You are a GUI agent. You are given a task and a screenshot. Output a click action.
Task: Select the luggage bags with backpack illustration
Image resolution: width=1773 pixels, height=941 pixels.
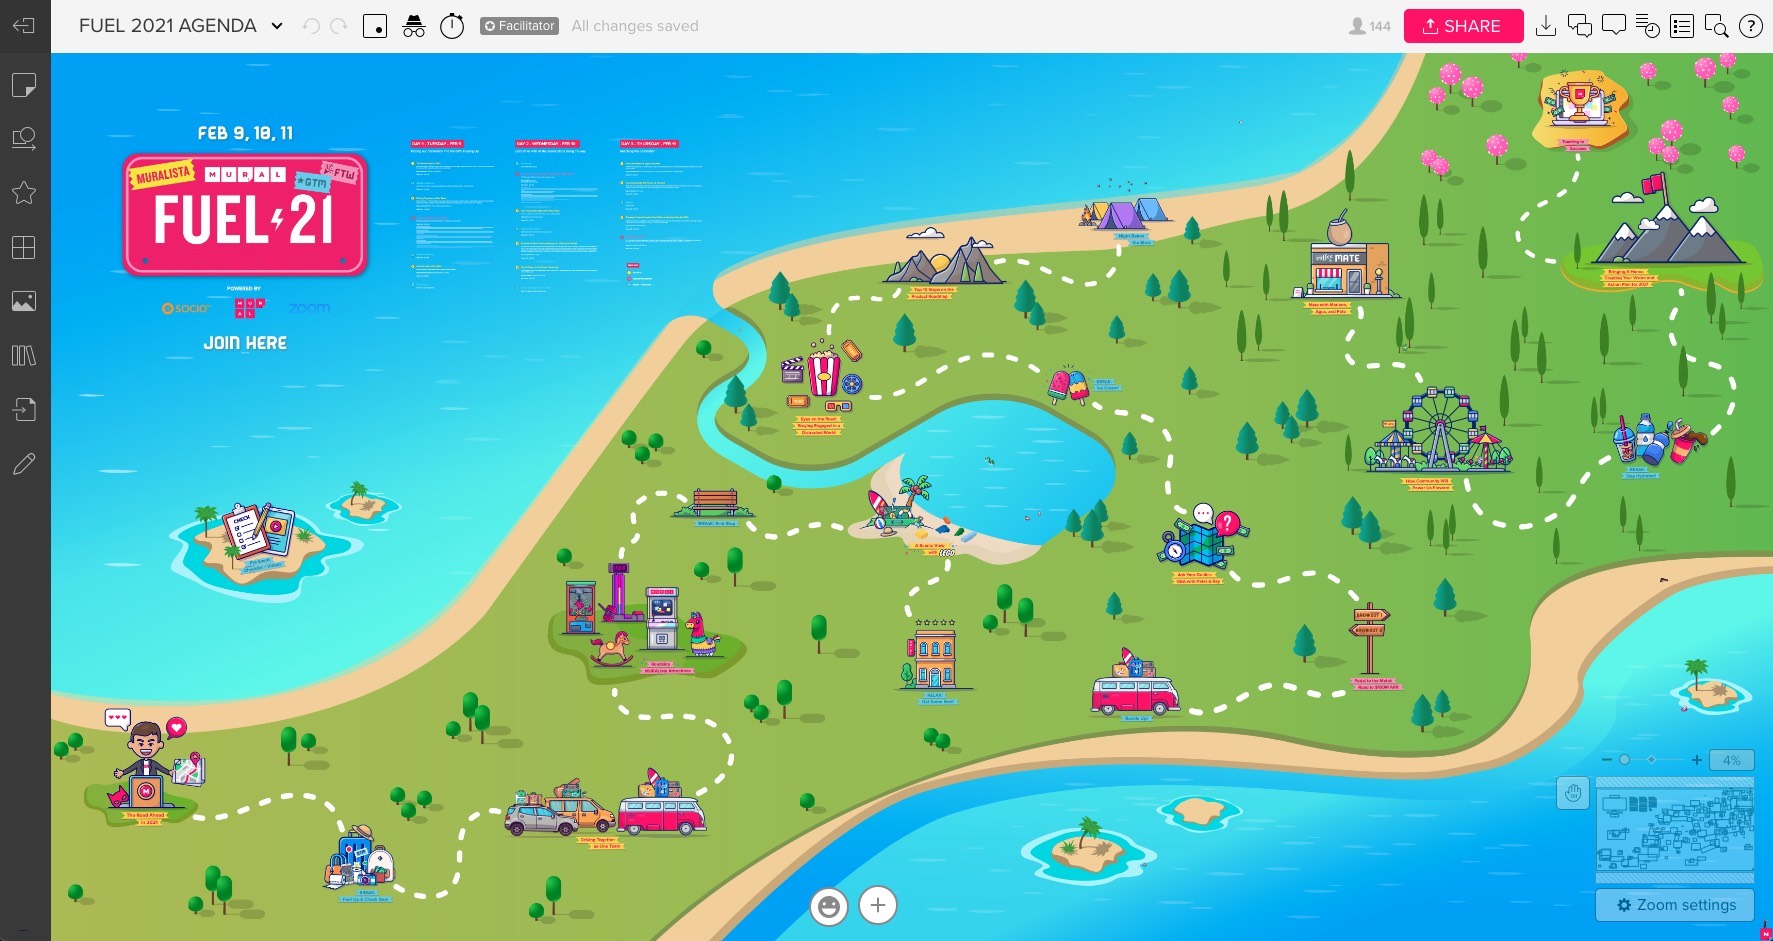(360, 857)
